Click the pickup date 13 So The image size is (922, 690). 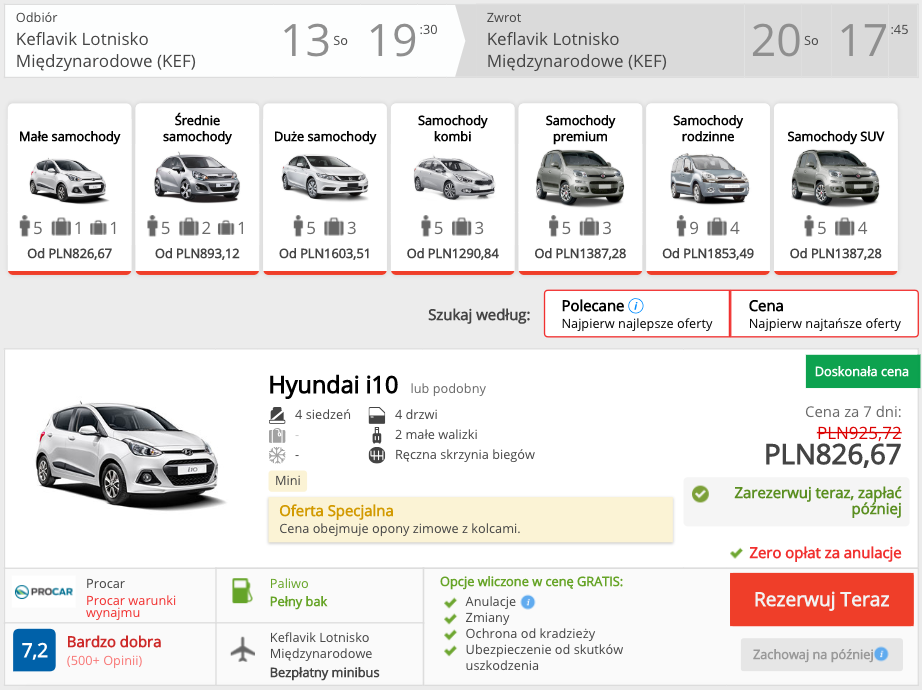315,41
